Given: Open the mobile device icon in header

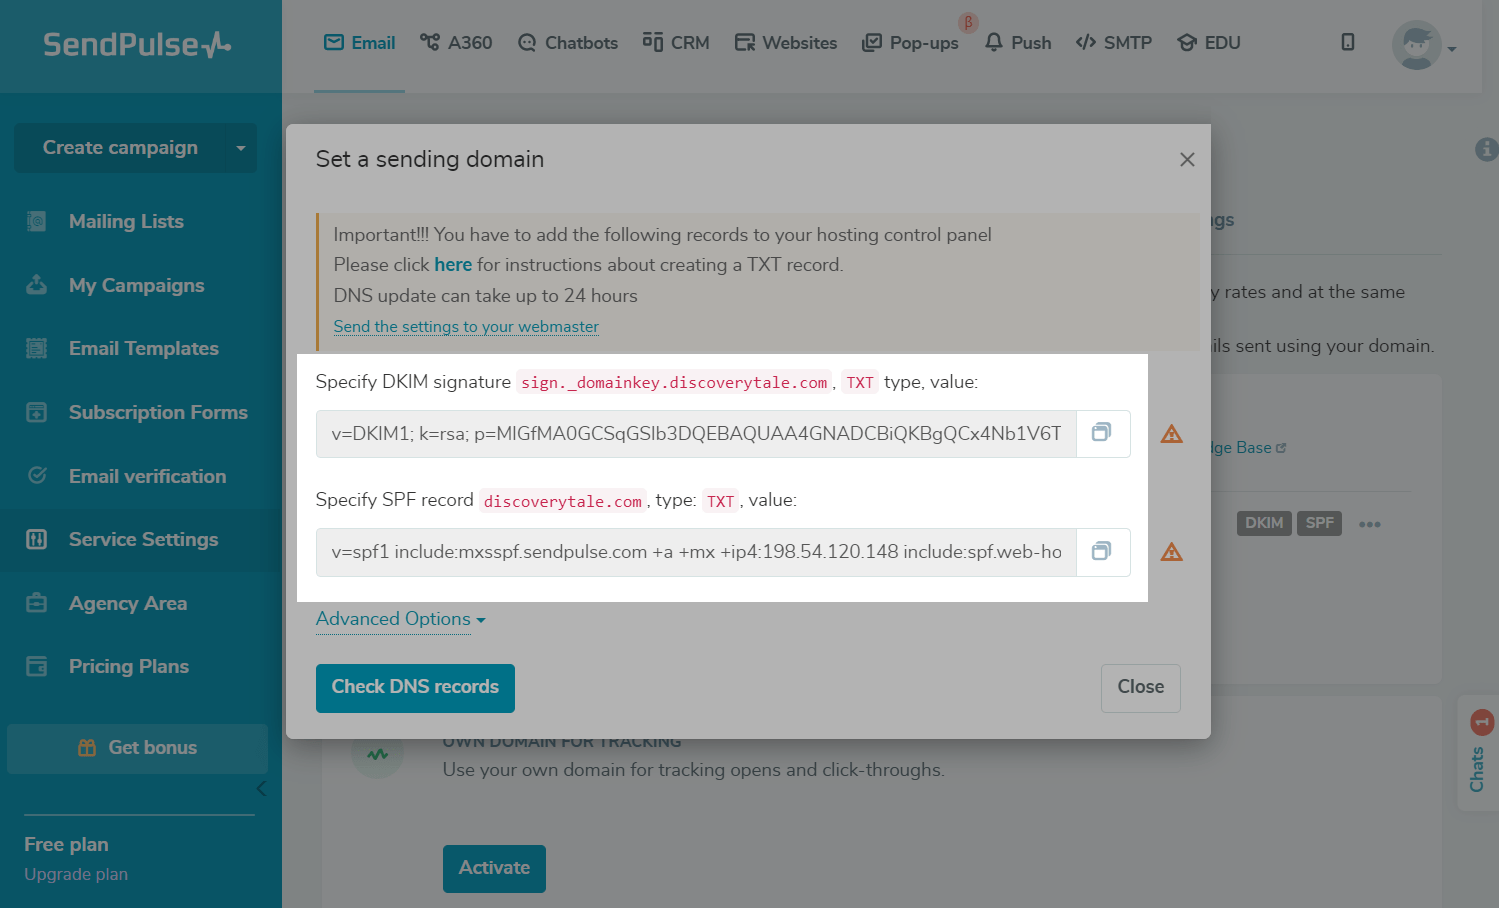Looking at the screenshot, I should coord(1348,42).
